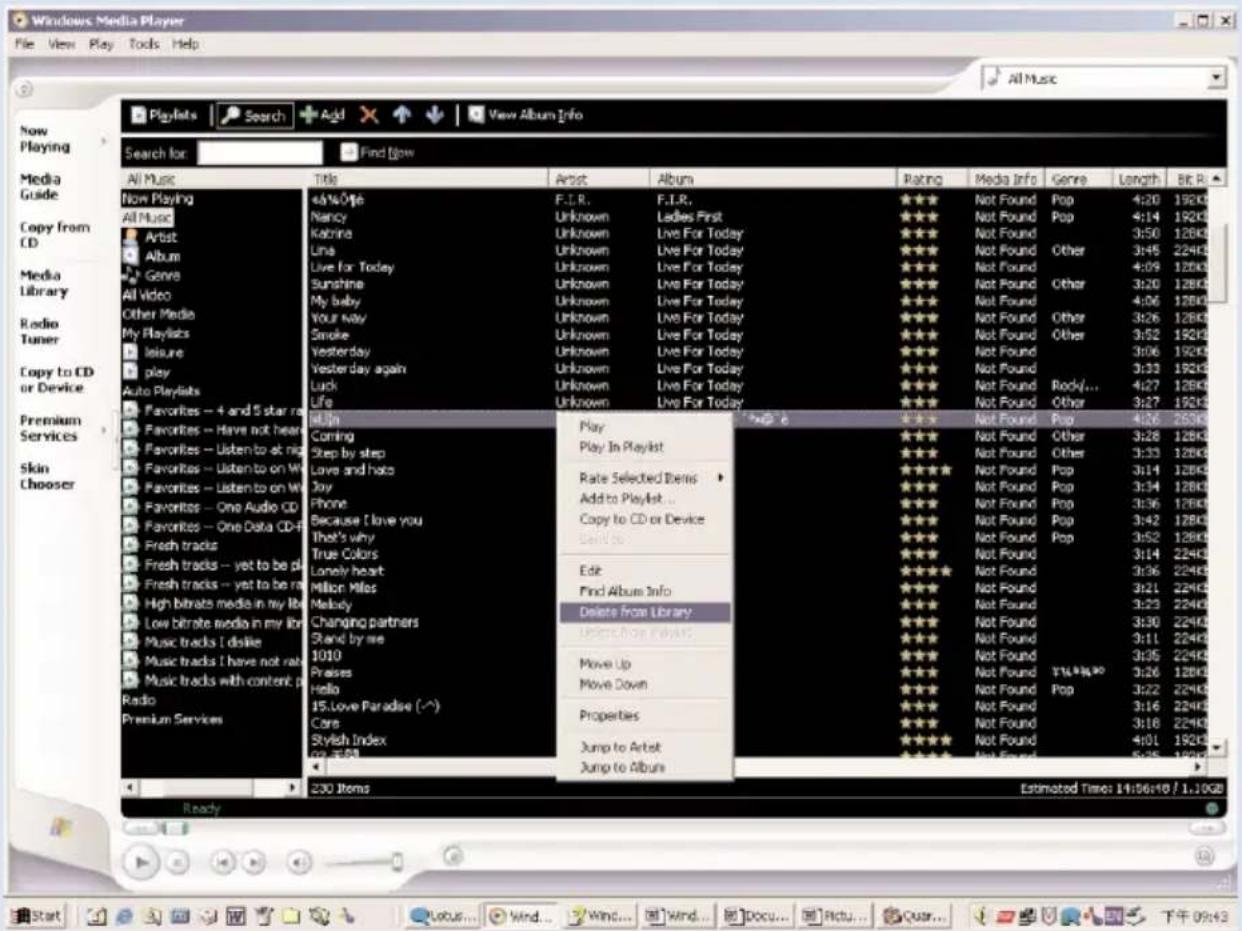
Task: Choose Copy to CD or Device menu item
Action: point(645,519)
